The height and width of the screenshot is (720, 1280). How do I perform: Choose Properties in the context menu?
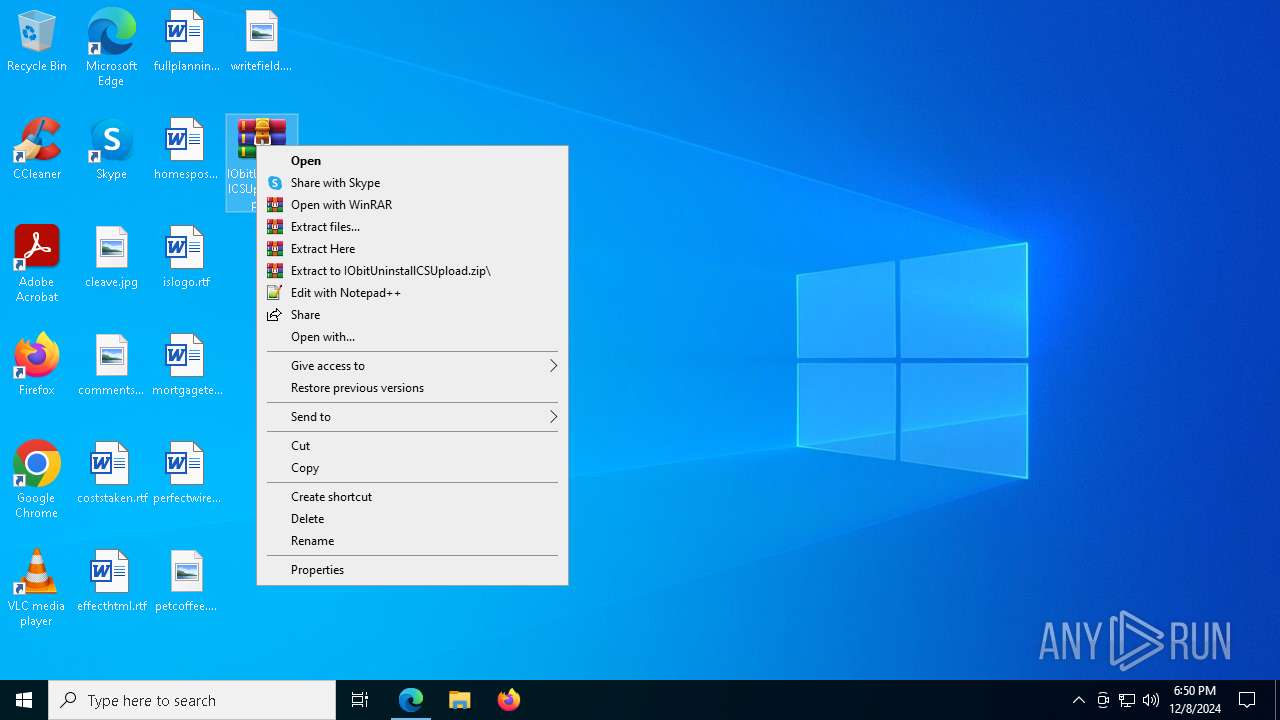(x=412, y=570)
